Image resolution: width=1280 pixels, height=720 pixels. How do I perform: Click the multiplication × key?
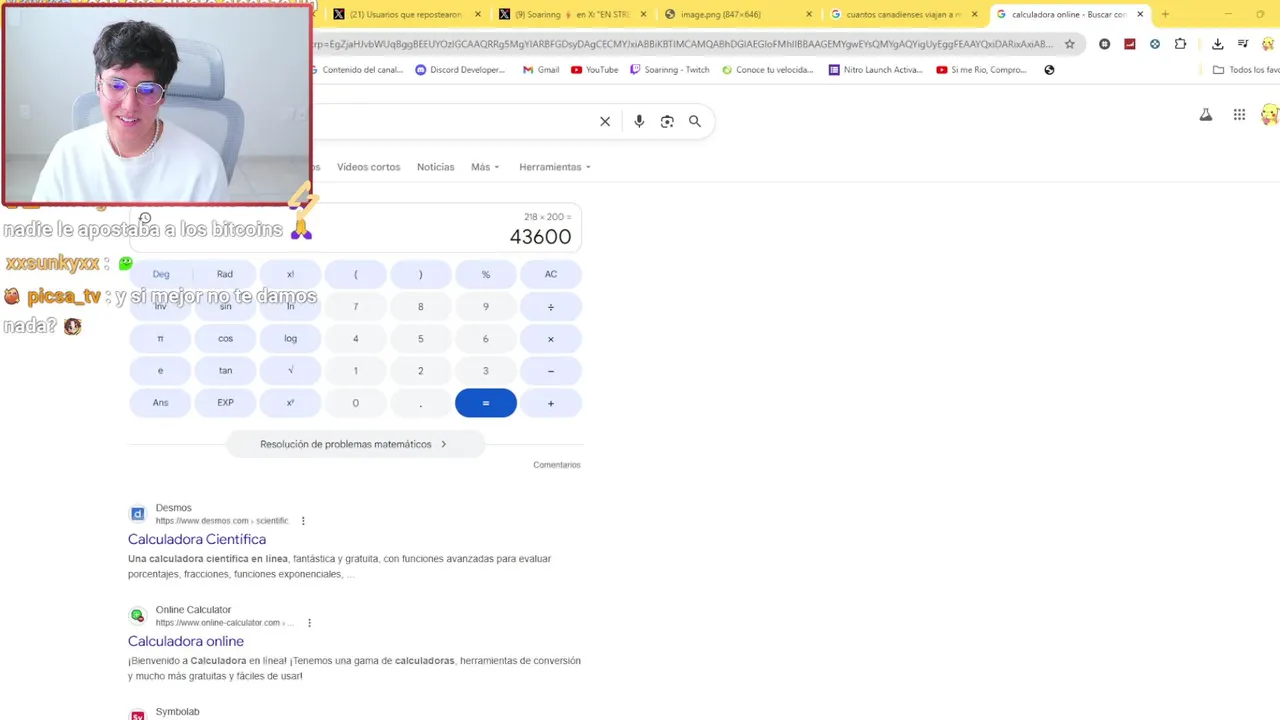coord(551,339)
